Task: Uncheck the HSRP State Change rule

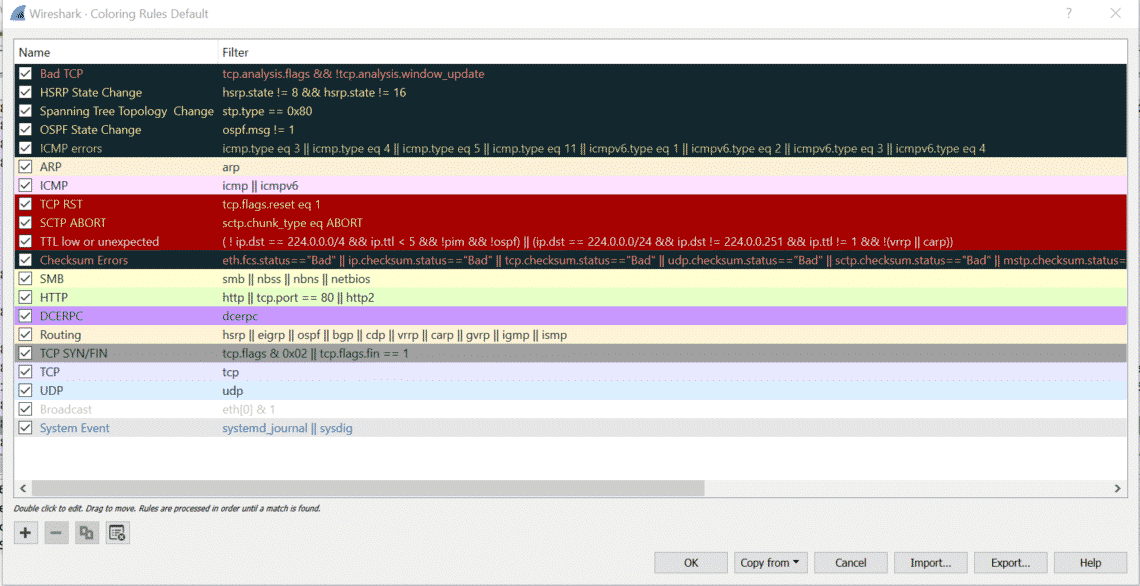Action: (x=25, y=92)
